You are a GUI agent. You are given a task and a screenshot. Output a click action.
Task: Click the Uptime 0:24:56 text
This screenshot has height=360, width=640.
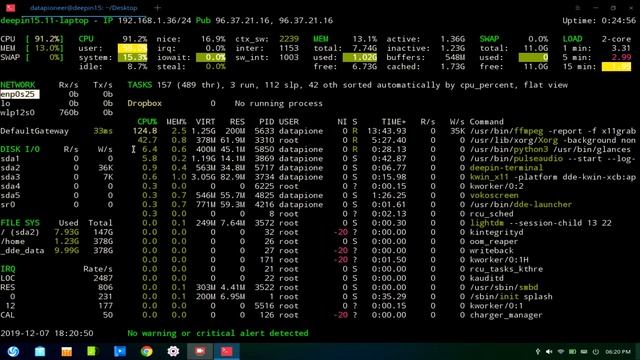point(599,20)
